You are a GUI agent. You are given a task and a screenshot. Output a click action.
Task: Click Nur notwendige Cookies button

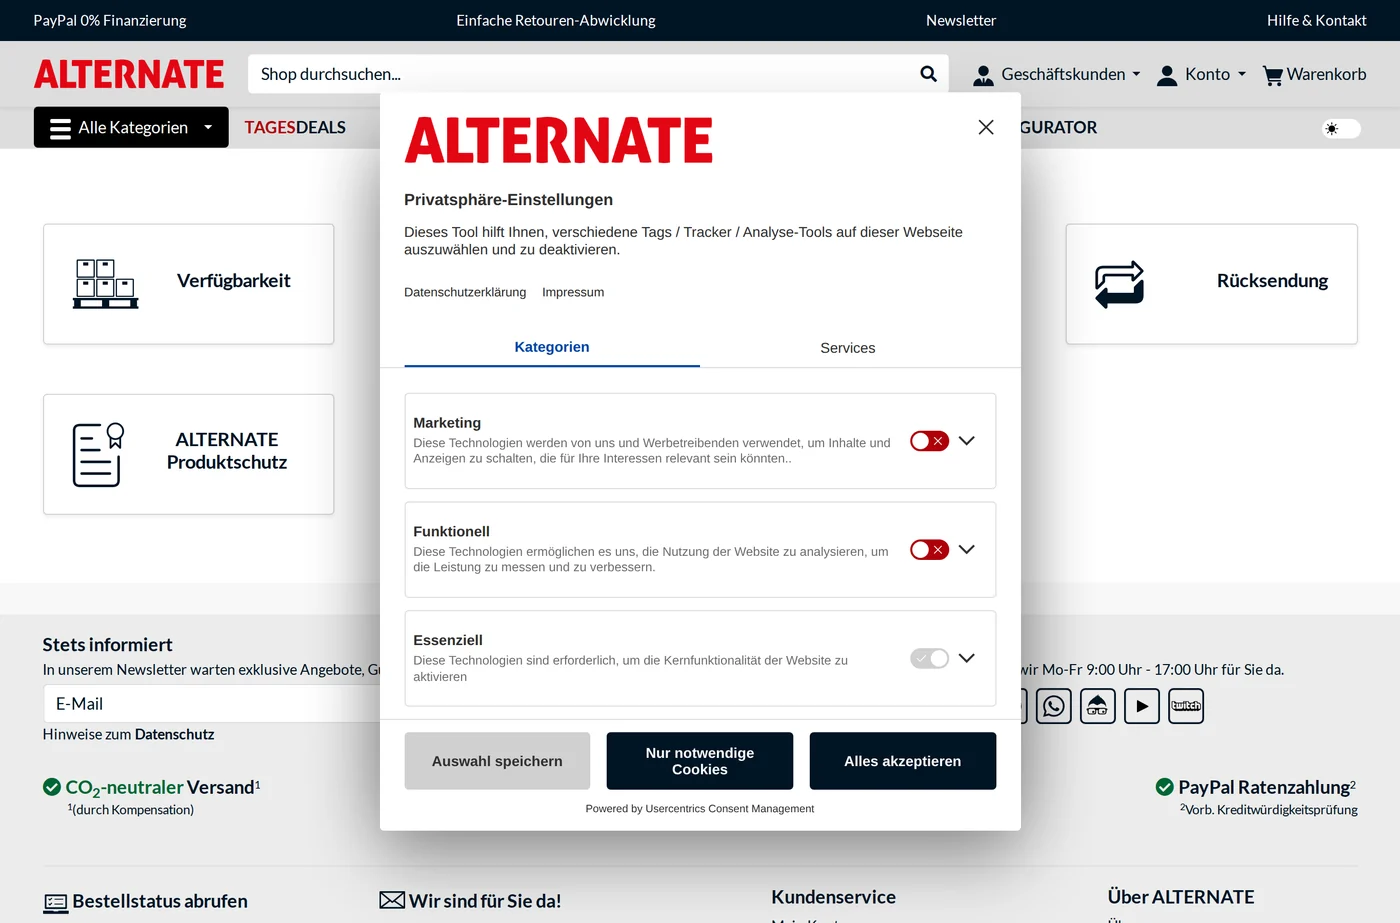pyautogui.click(x=700, y=761)
